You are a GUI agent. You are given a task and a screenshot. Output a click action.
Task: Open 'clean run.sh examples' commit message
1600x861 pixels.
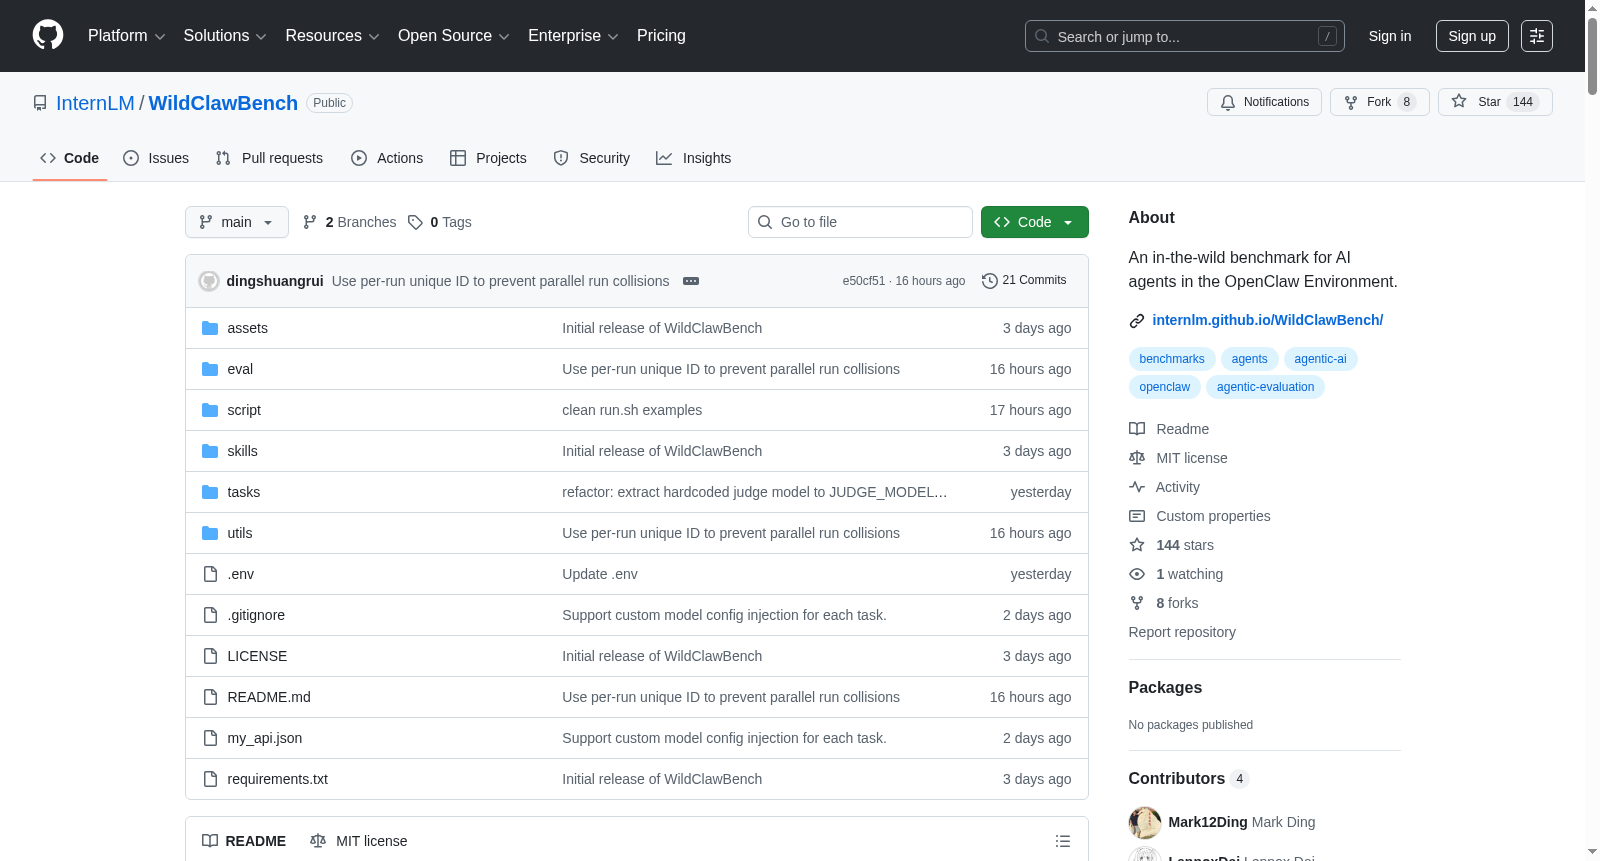632,410
